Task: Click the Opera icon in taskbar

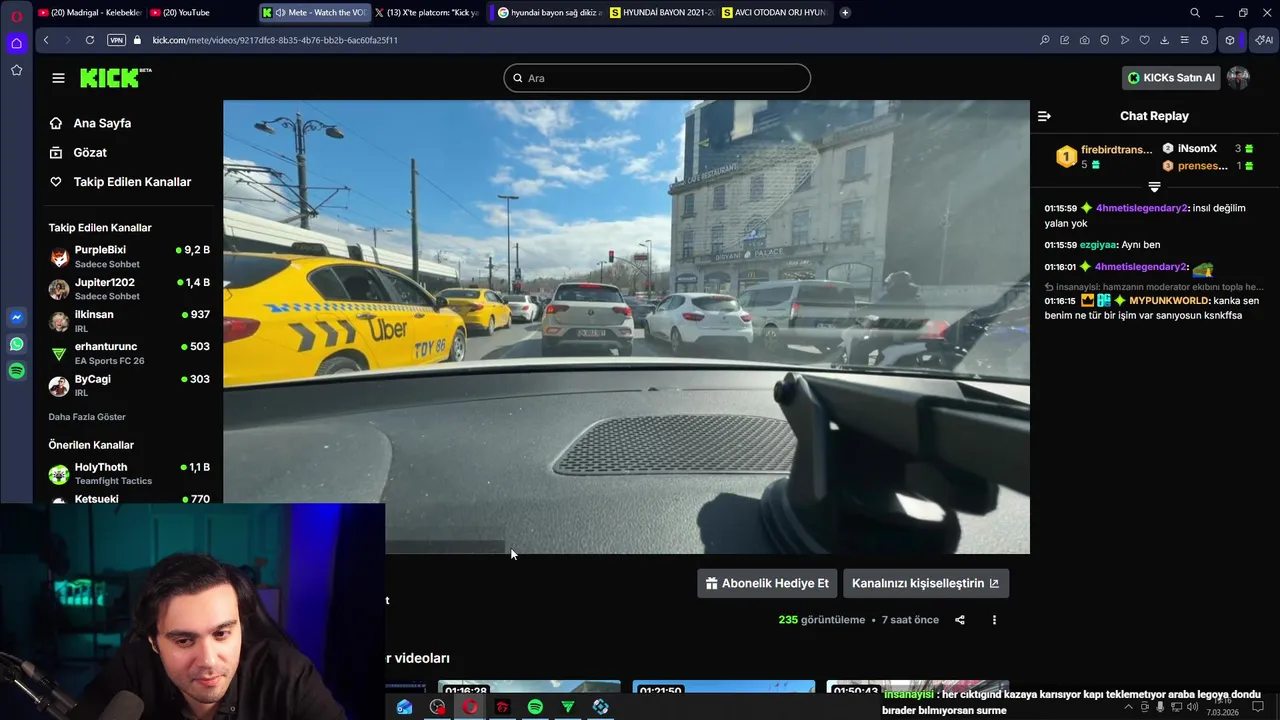Action: (470, 707)
